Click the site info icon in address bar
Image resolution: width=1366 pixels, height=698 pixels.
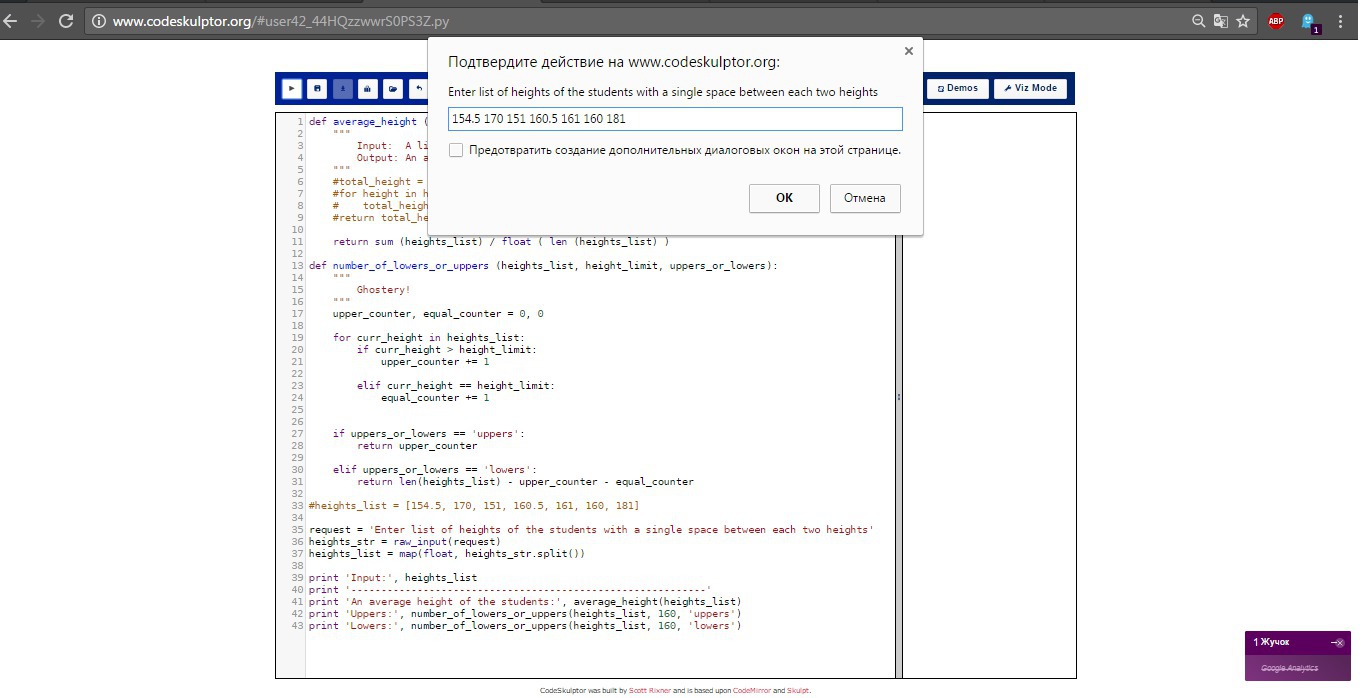pos(99,20)
